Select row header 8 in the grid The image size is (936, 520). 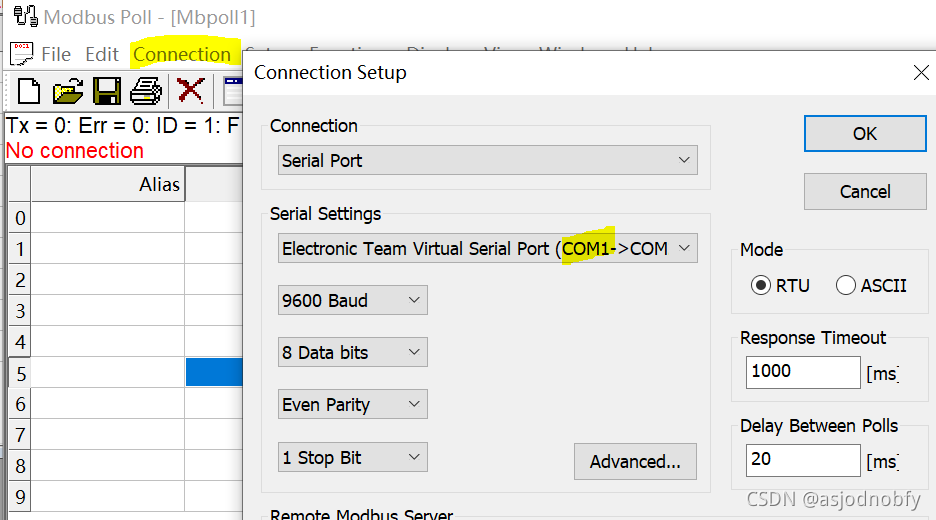20,466
